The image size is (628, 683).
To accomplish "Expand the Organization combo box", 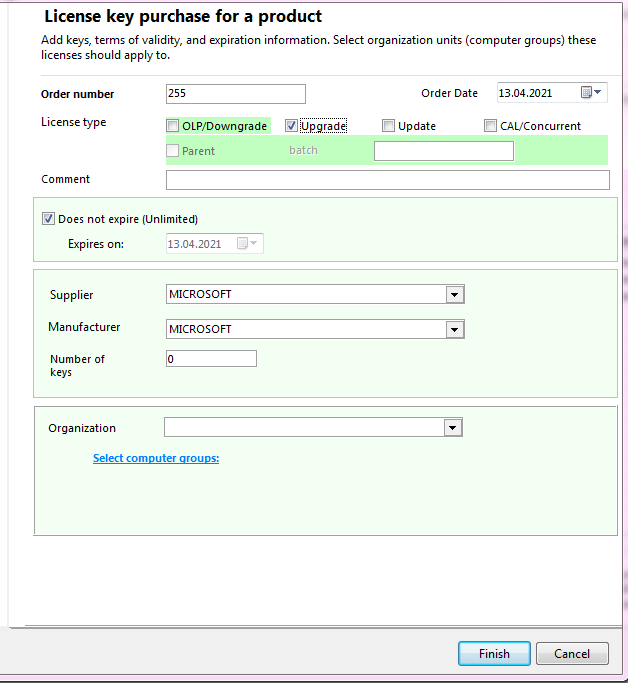I will [x=452, y=428].
